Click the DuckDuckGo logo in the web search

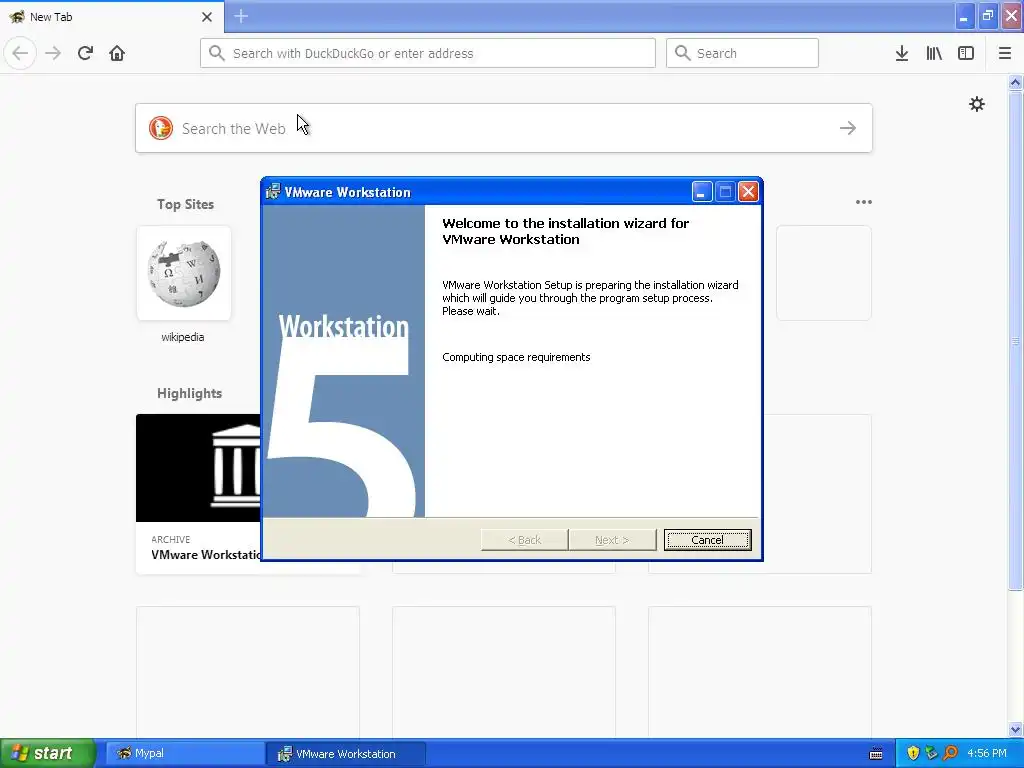(x=161, y=128)
